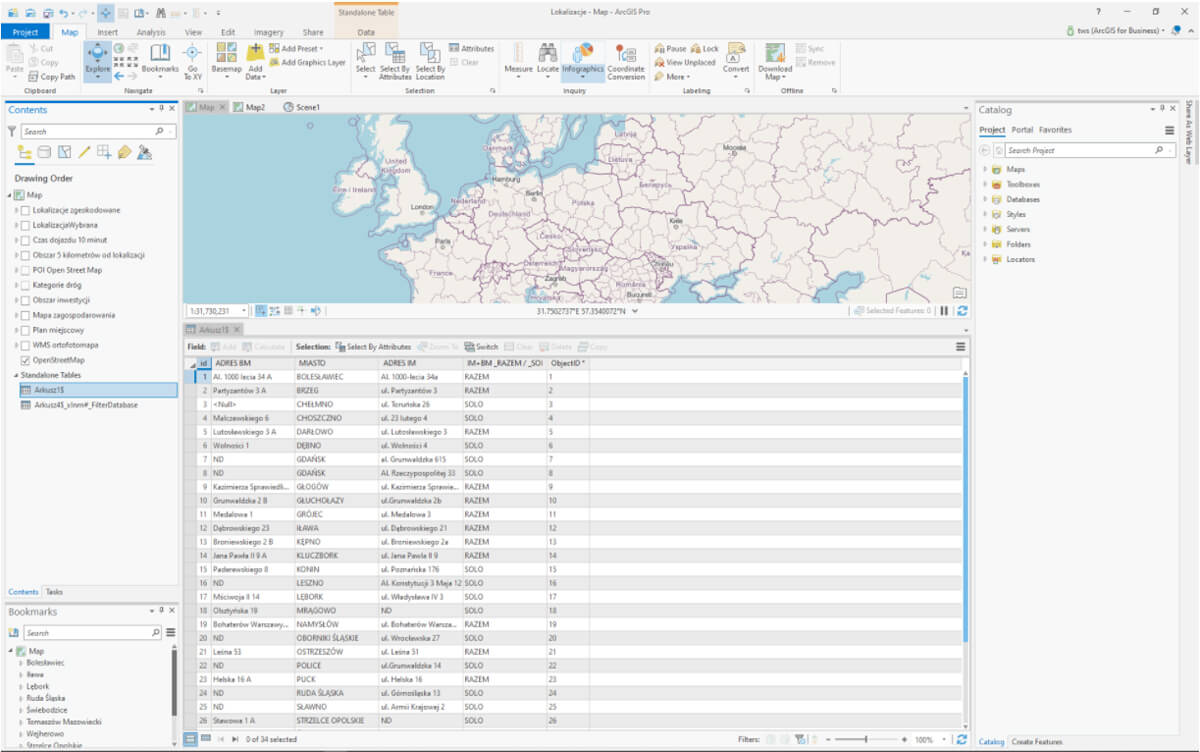Viewport: 1200px width, 752px height.
Task: Select the Lębork bookmark
Action: coord(38,686)
